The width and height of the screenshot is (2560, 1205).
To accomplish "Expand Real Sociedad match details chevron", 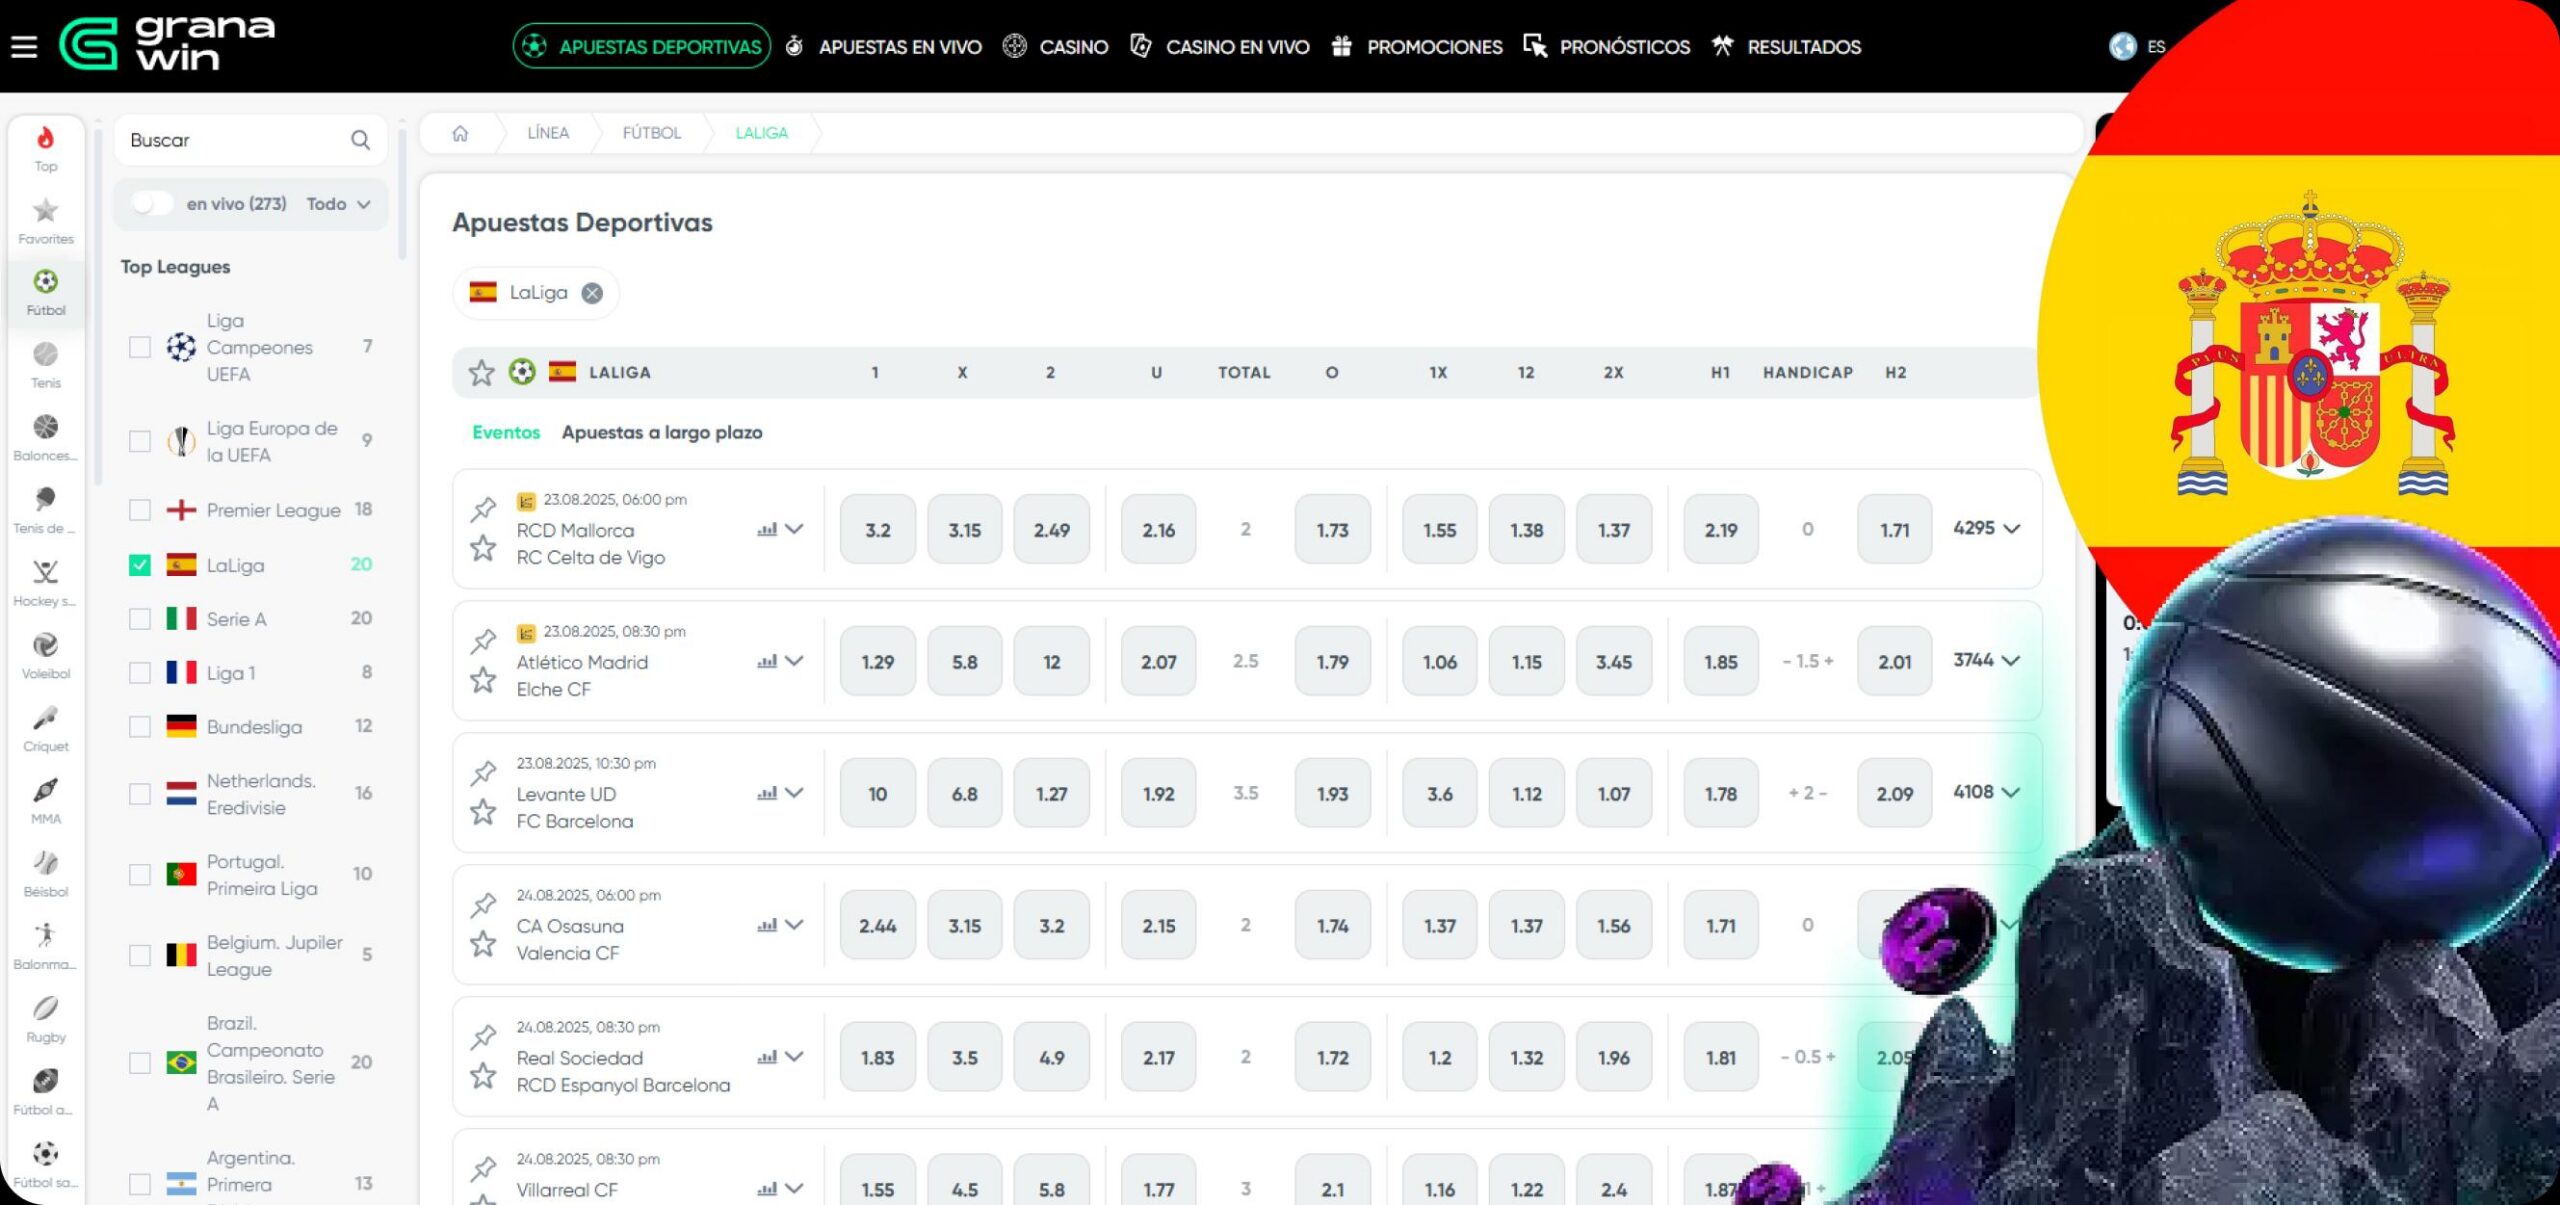I will click(x=794, y=1057).
